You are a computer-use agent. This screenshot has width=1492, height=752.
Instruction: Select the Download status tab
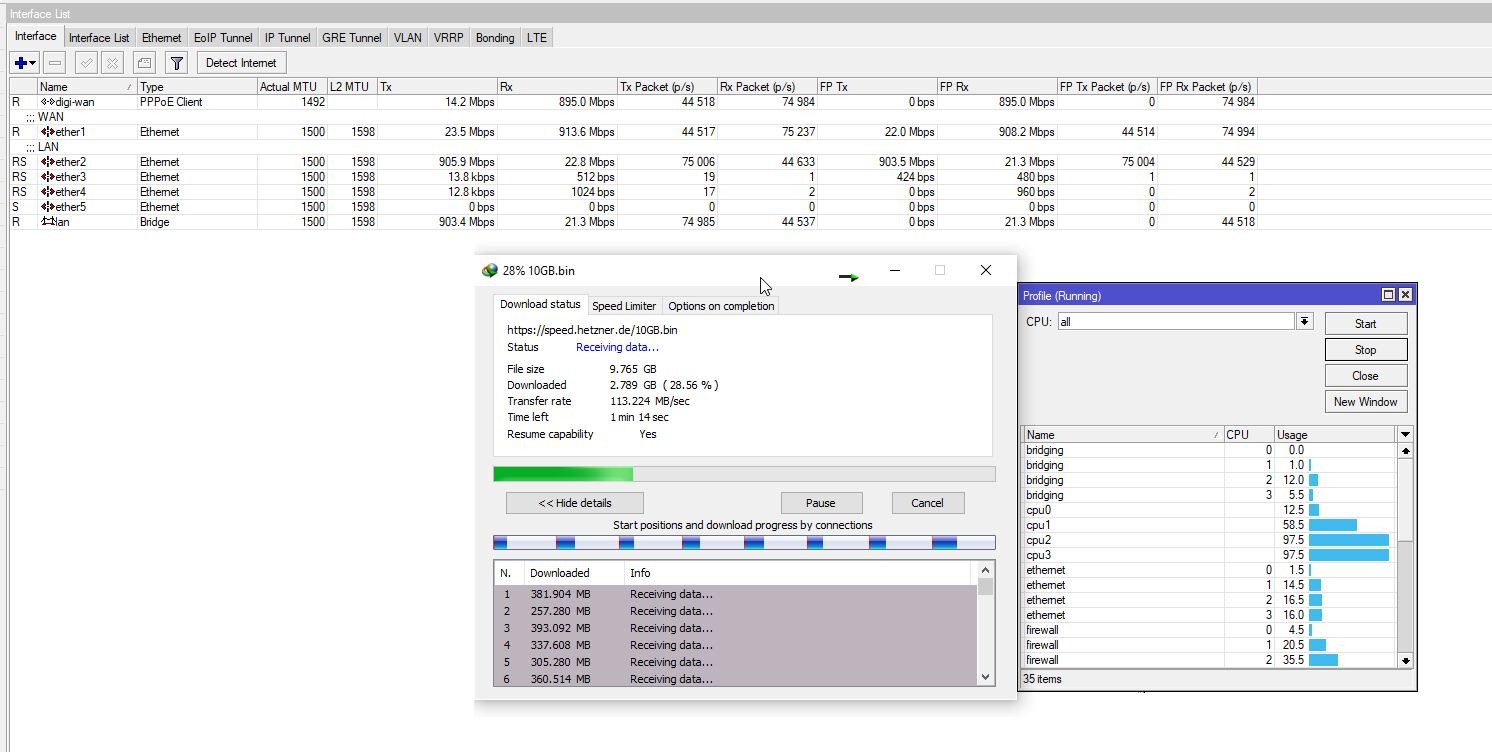click(x=540, y=304)
